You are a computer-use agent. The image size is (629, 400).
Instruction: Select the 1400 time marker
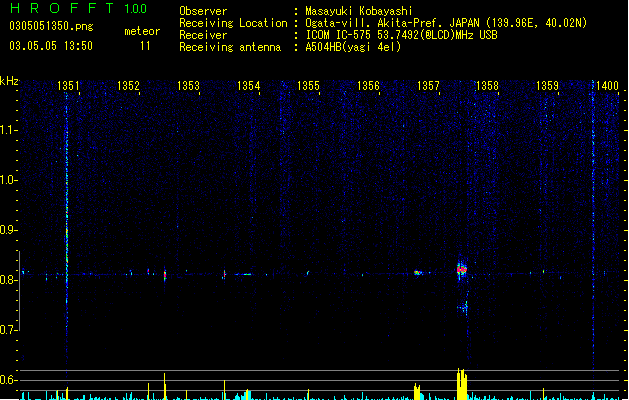607,86
